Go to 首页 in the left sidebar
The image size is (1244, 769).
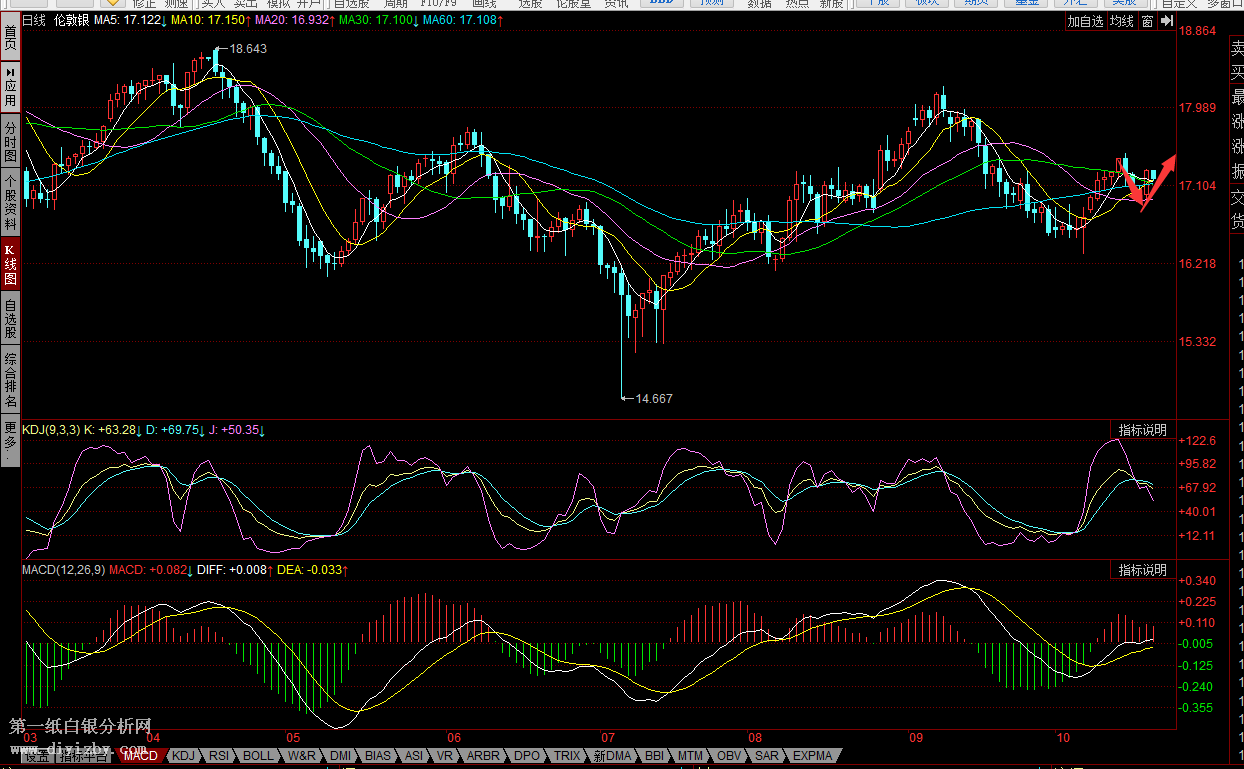tap(10, 38)
